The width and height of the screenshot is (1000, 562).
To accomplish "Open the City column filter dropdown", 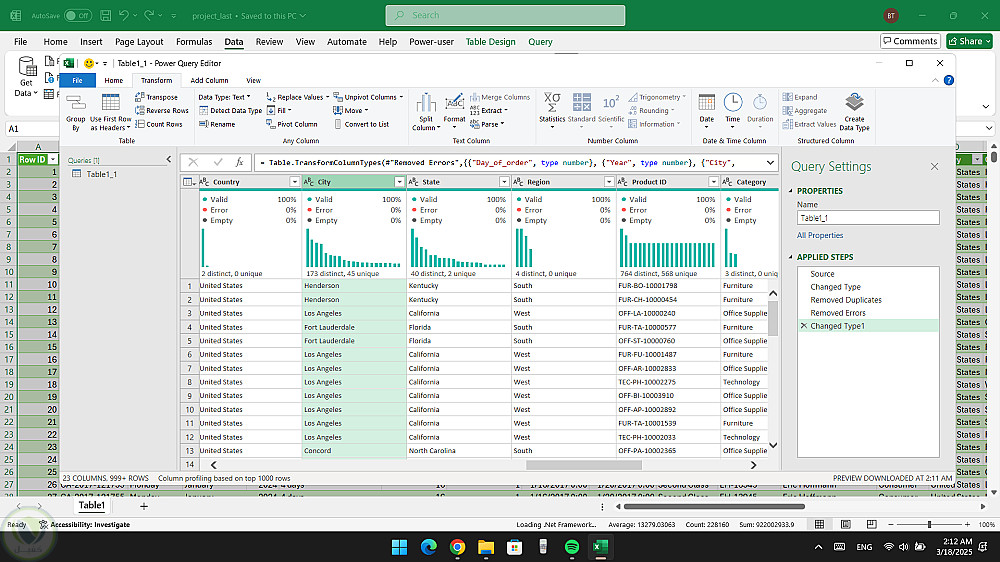I will point(399,182).
